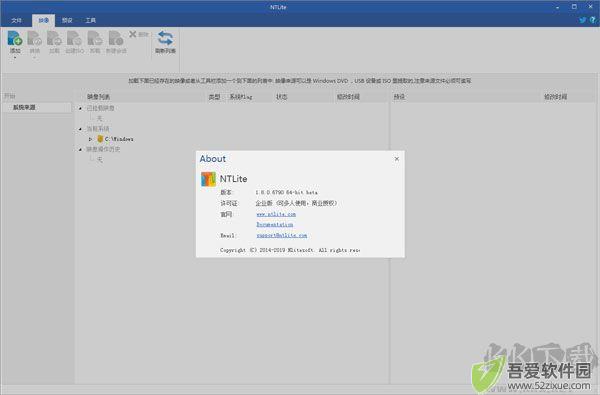This screenshot has width=600, height=395.
Task: Select the C:\Windows entry
Action: tap(119, 139)
